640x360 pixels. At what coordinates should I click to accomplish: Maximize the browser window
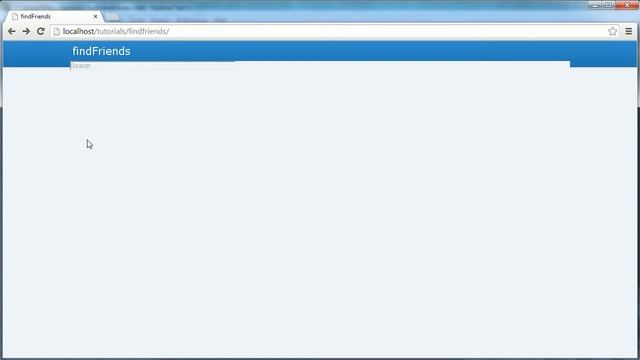point(608,5)
